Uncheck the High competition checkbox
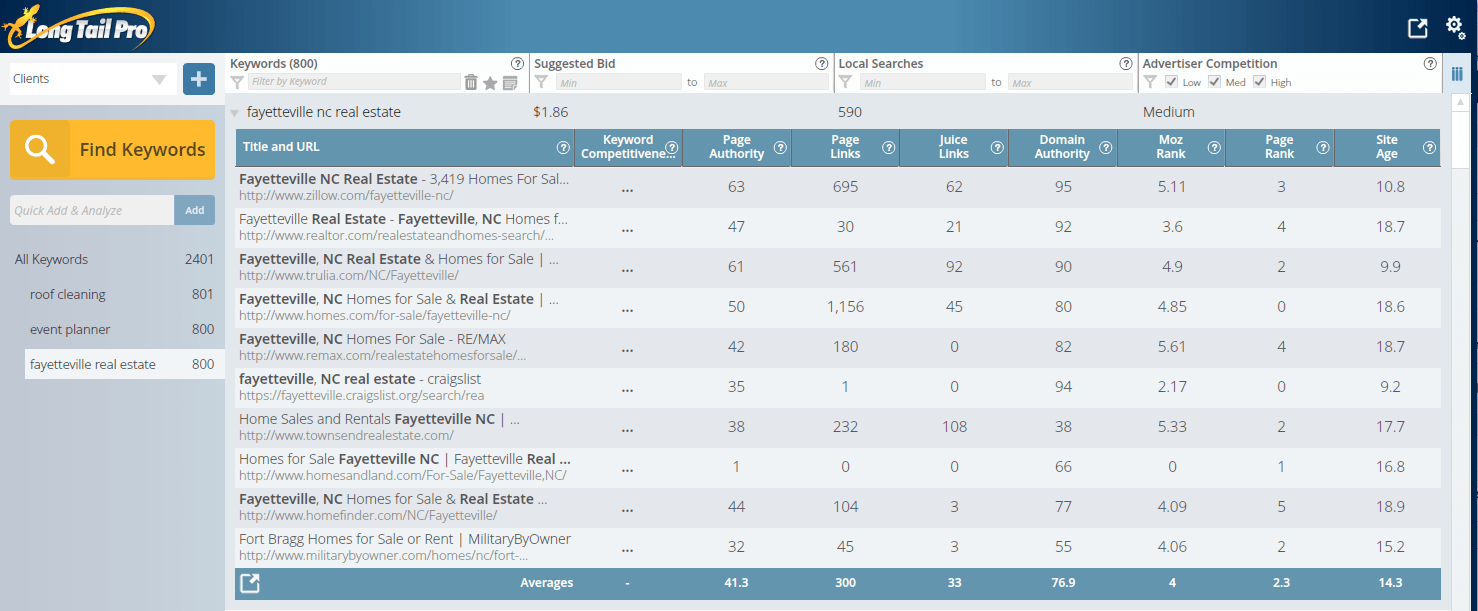 pos(1259,82)
